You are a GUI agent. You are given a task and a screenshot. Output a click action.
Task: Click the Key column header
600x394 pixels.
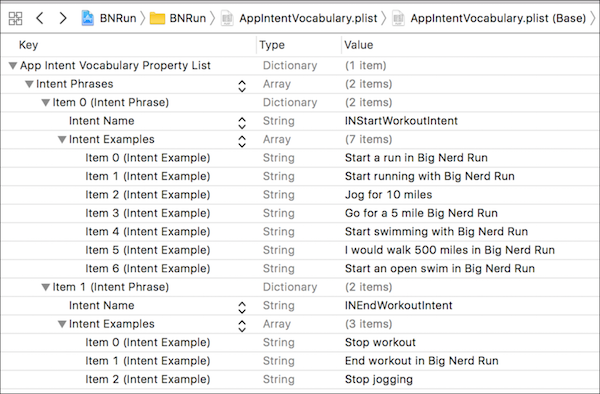[28, 45]
